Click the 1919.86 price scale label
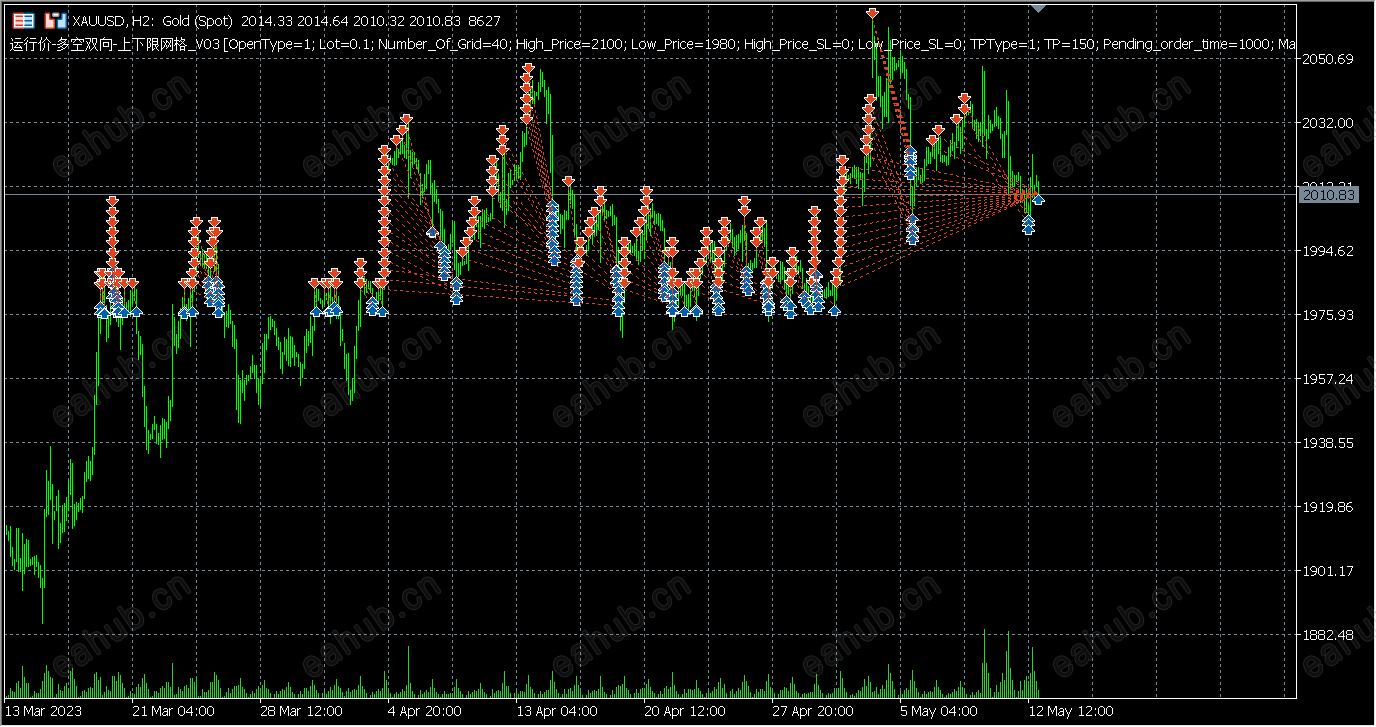Image resolution: width=1376 pixels, height=727 pixels. 1327,507
